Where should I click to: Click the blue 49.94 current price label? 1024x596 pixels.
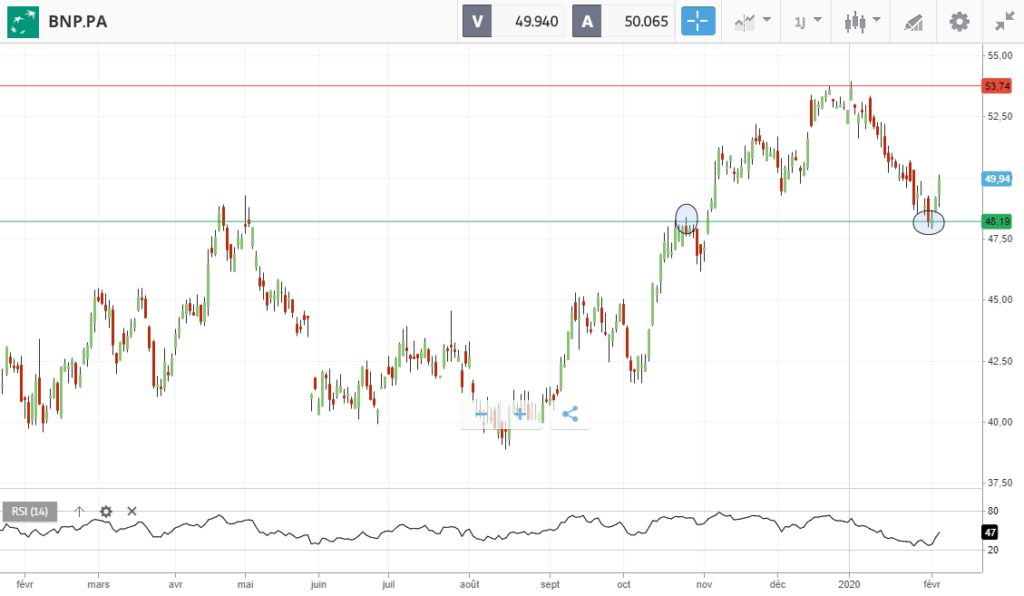(997, 179)
